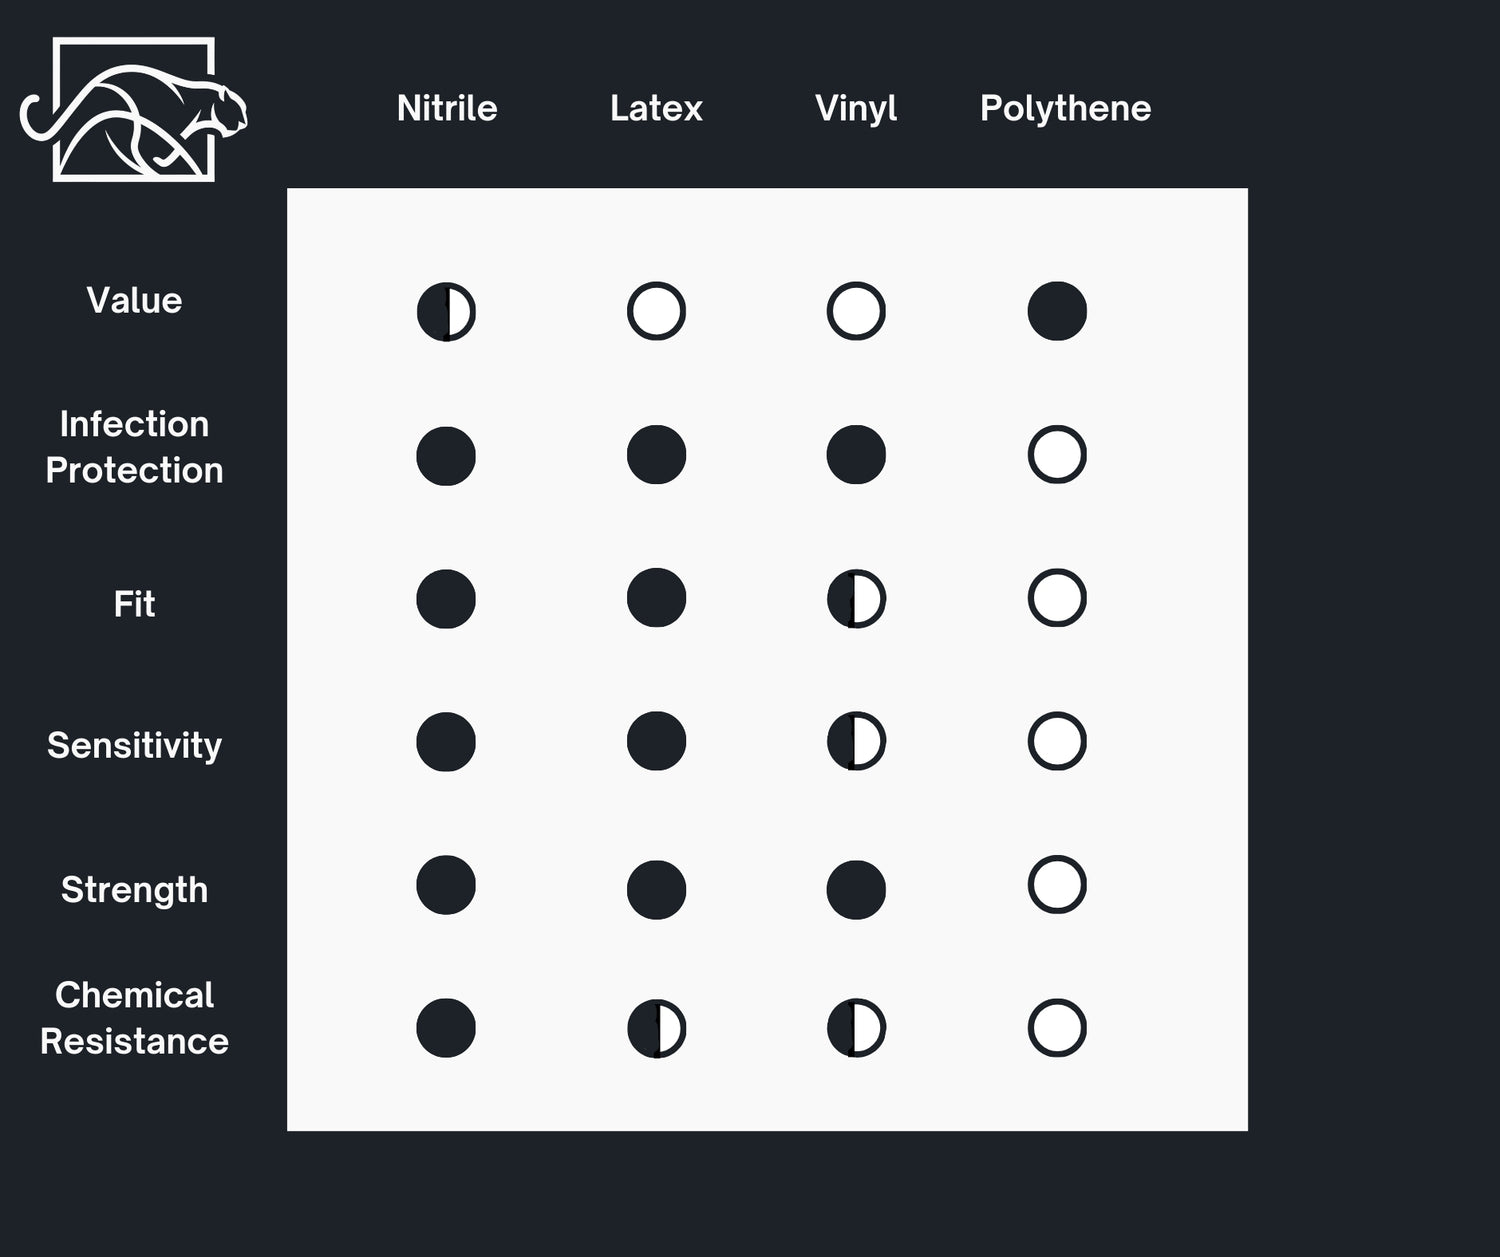Image resolution: width=1500 pixels, height=1257 pixels.
Task: Click the filled Latex Infection Protection circle
Action: click(x=656, y=455)
